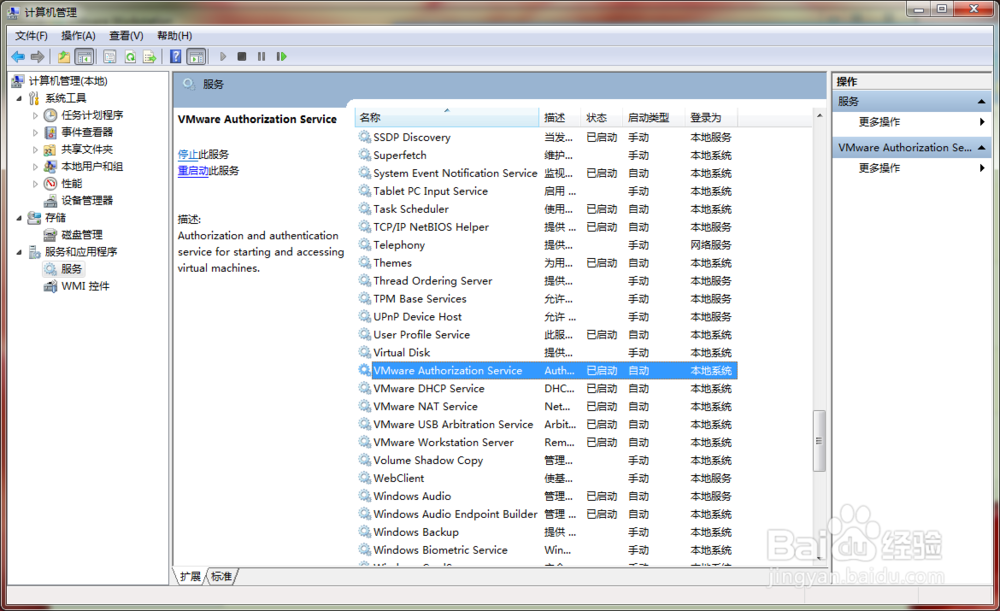
Task: Select 设备管理器 in the tree
Action: tap(87, 200)
